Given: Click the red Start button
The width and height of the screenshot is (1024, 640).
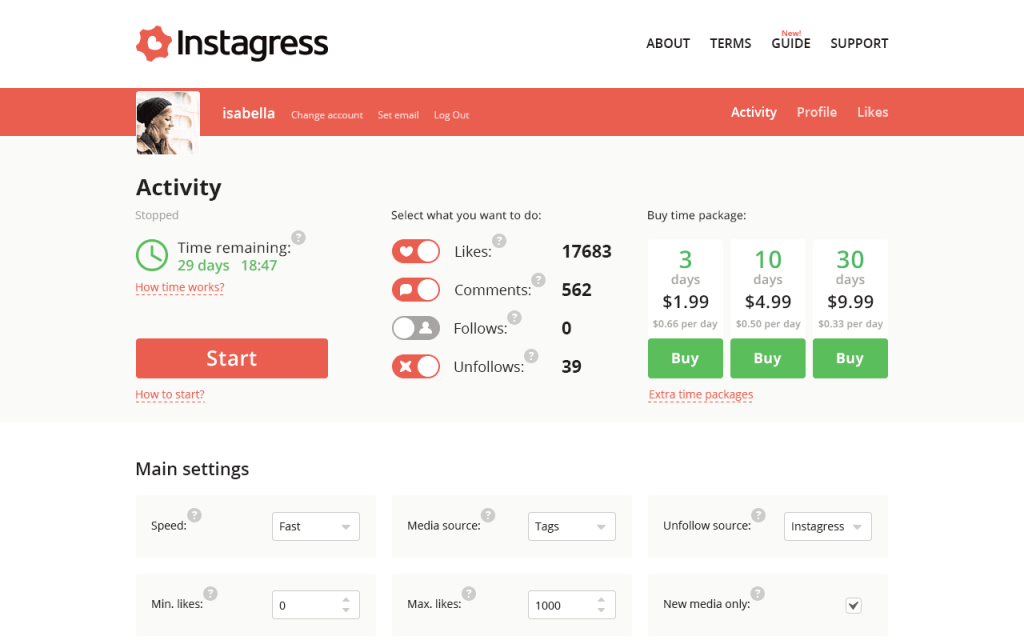Looking at the screenshot, I should (232, 358).
